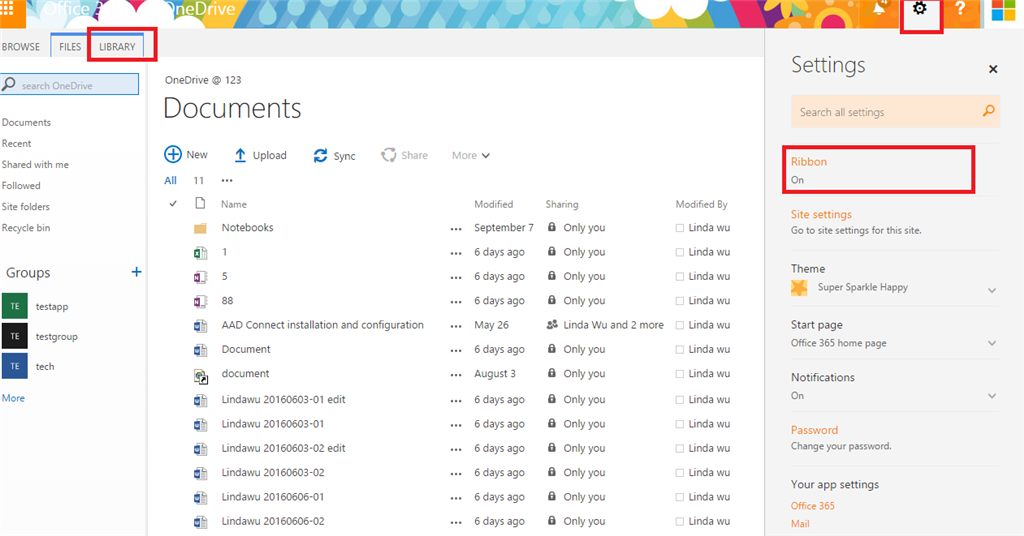Tick Linda wu presence checkbox in Notebooks row

point(680,228)
